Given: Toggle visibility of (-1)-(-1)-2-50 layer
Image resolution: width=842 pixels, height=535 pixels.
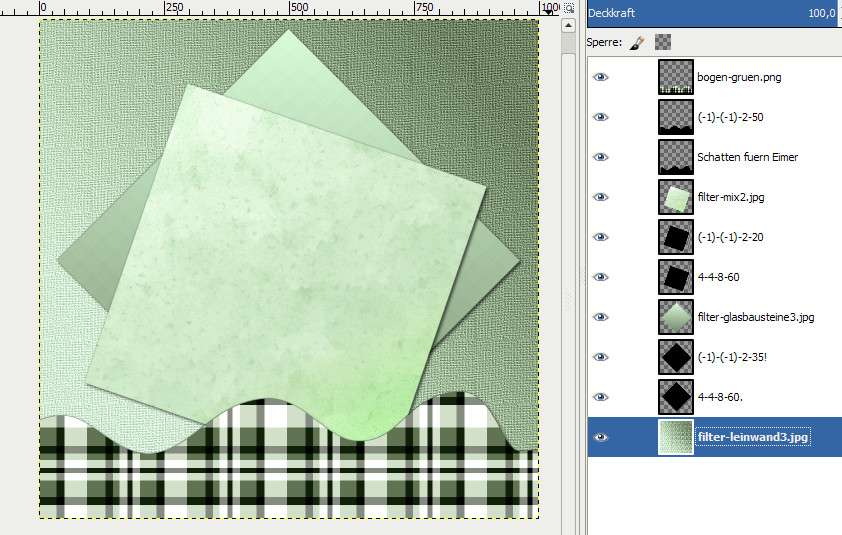Looking at the screenshot, I should [601, 117].
